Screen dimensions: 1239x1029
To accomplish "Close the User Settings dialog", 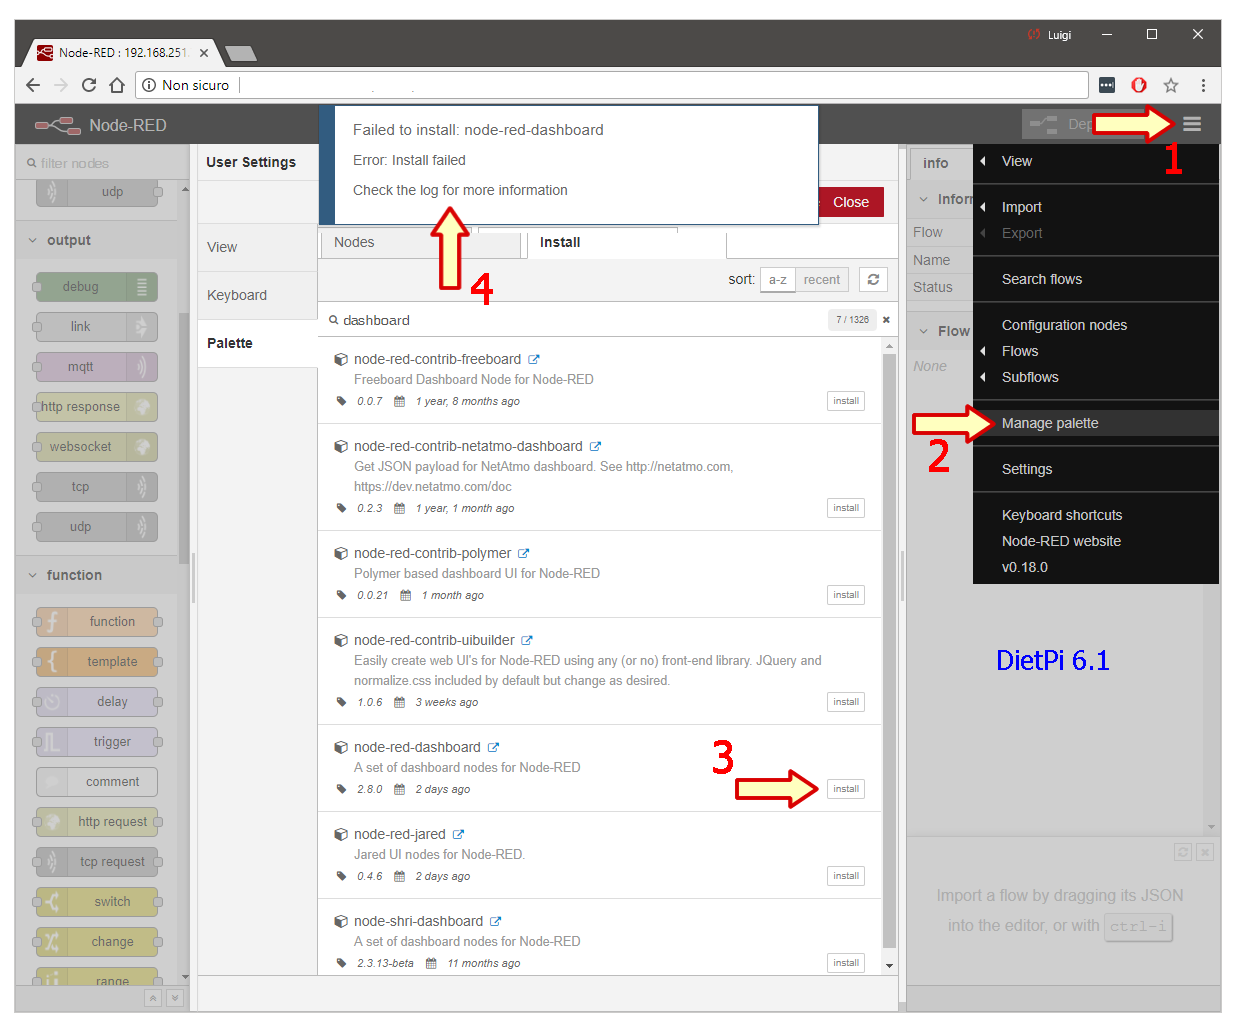I will click(x=851, y=202).
